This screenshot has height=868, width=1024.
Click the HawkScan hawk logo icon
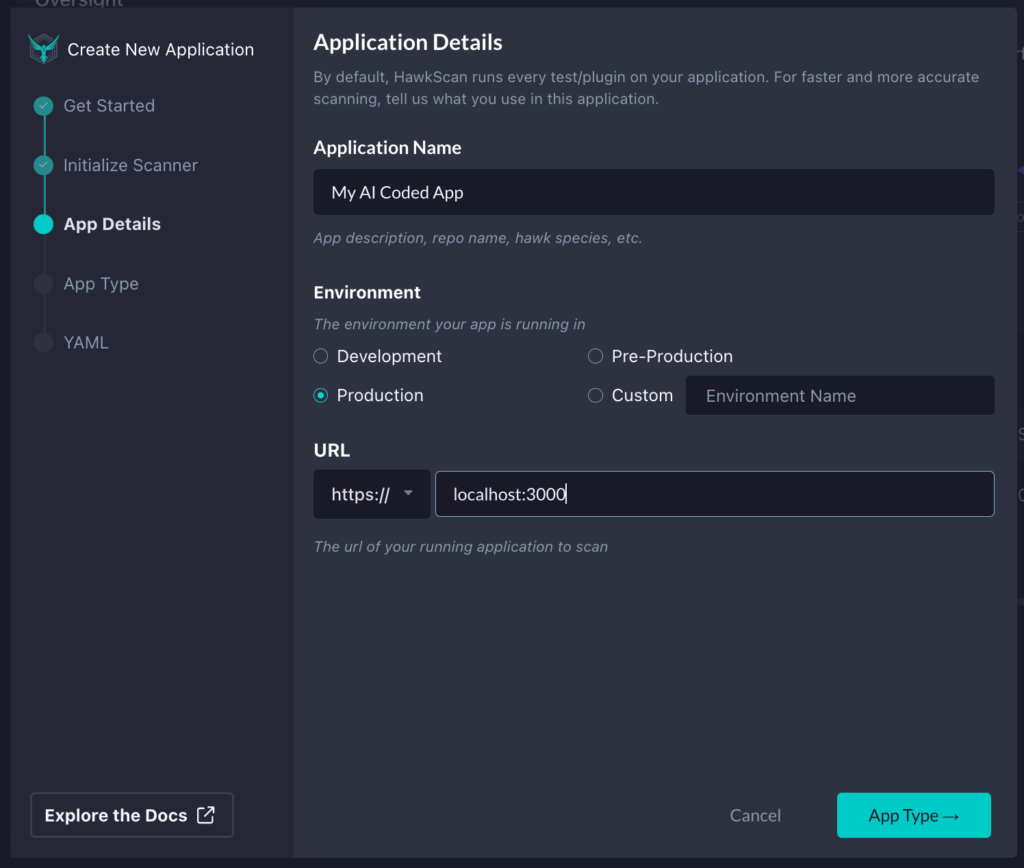click(x=43, y=47)
